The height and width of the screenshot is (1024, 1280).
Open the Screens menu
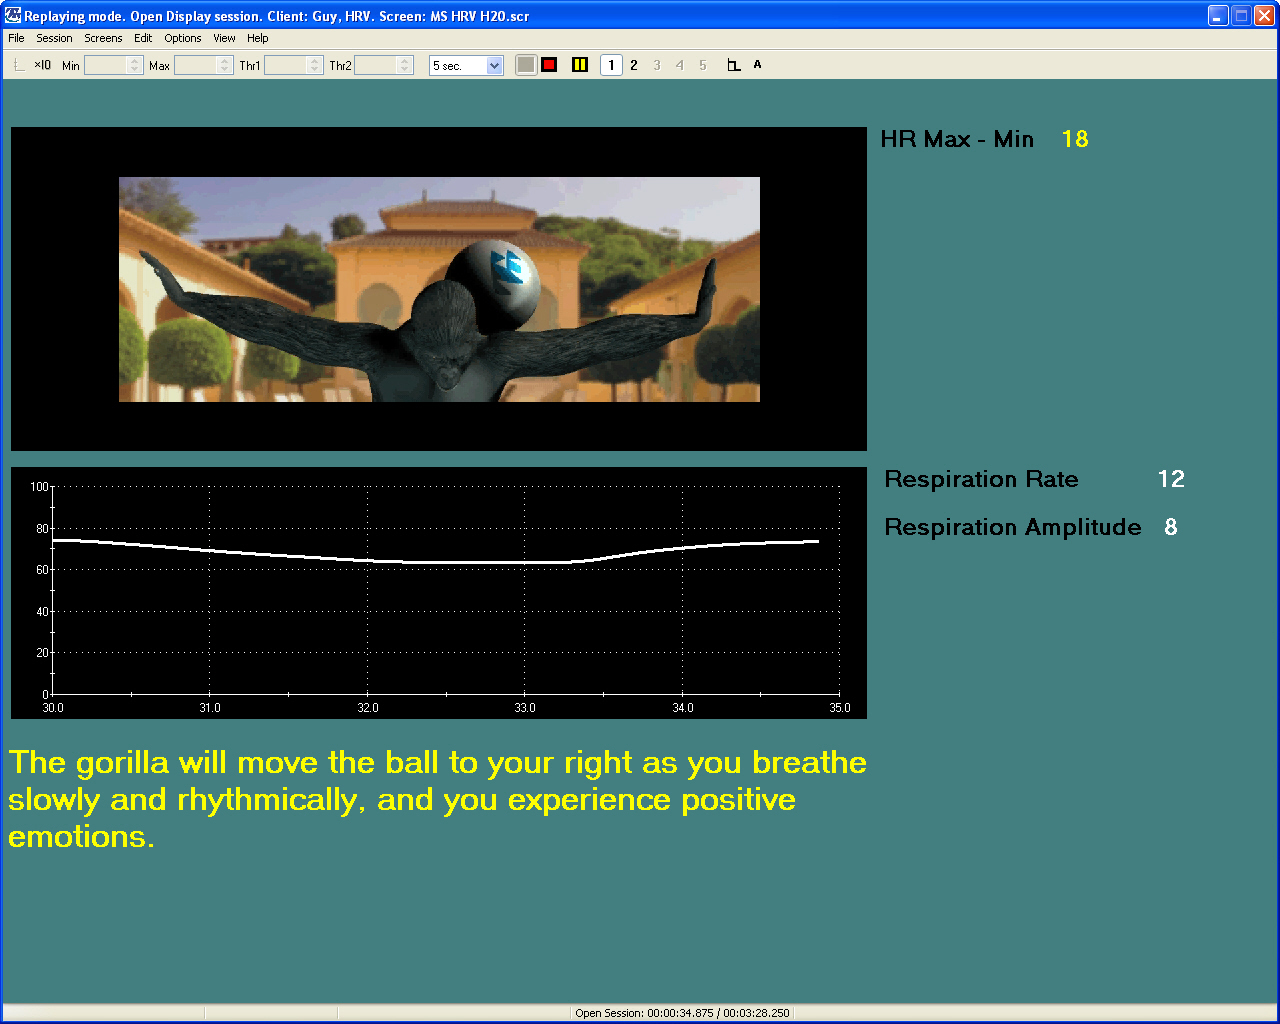tap(103, 38)
